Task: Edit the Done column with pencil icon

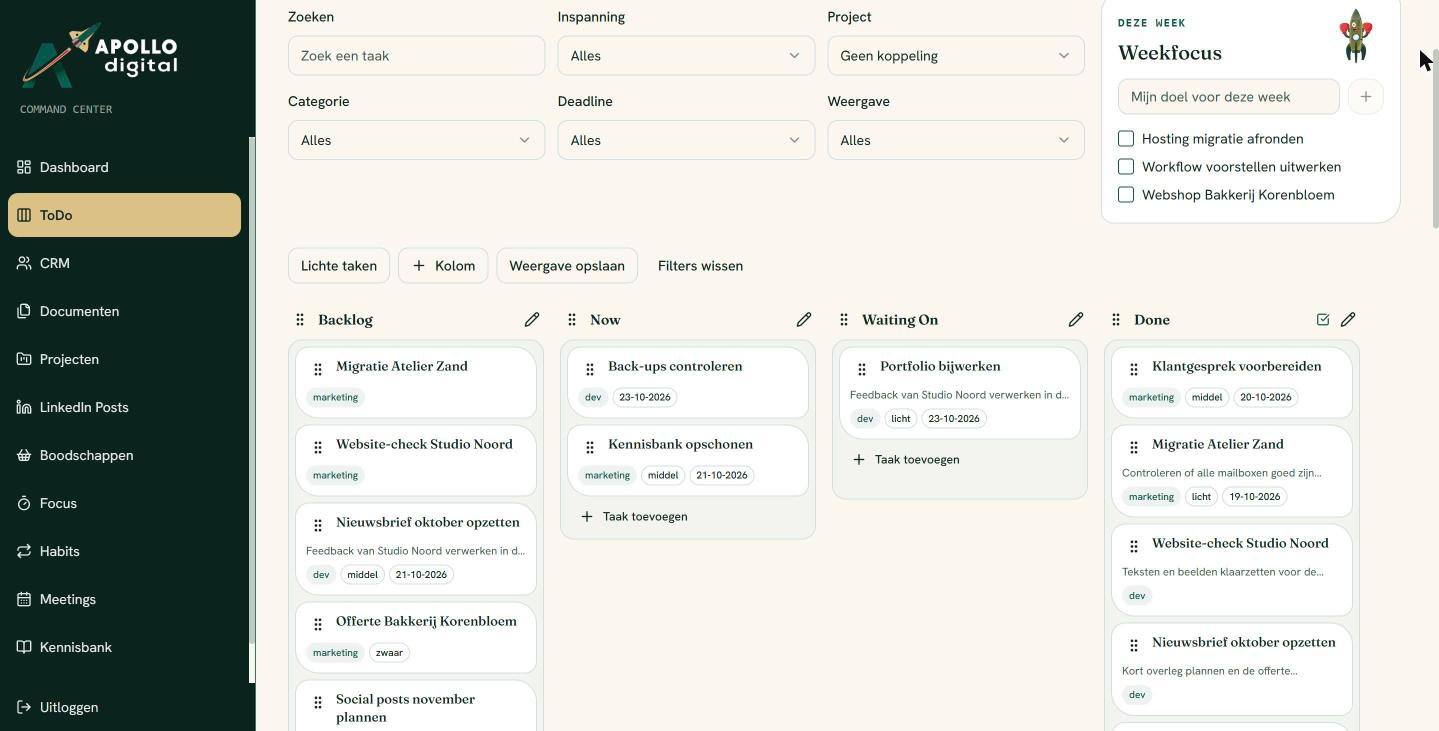Action: [1348, 320]
